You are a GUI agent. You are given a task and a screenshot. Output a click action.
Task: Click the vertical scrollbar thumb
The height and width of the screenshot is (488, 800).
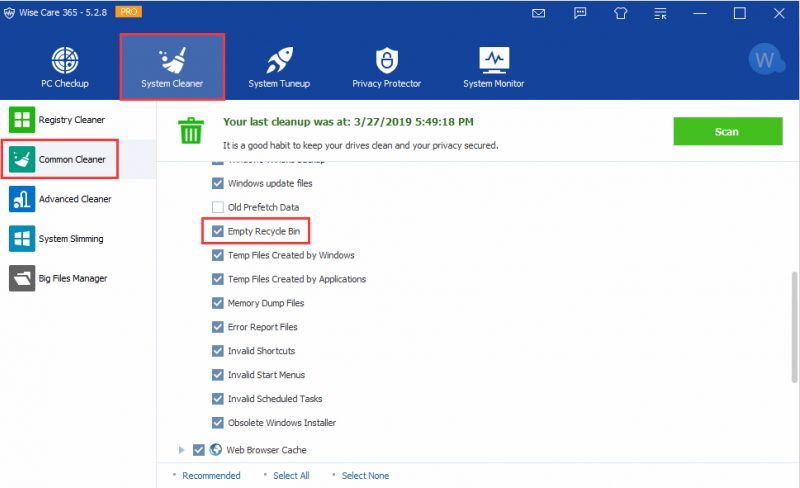794,327
